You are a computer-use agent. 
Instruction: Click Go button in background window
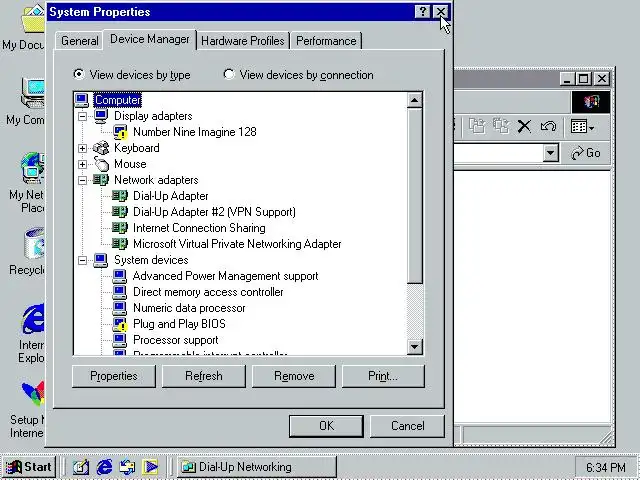586,153
